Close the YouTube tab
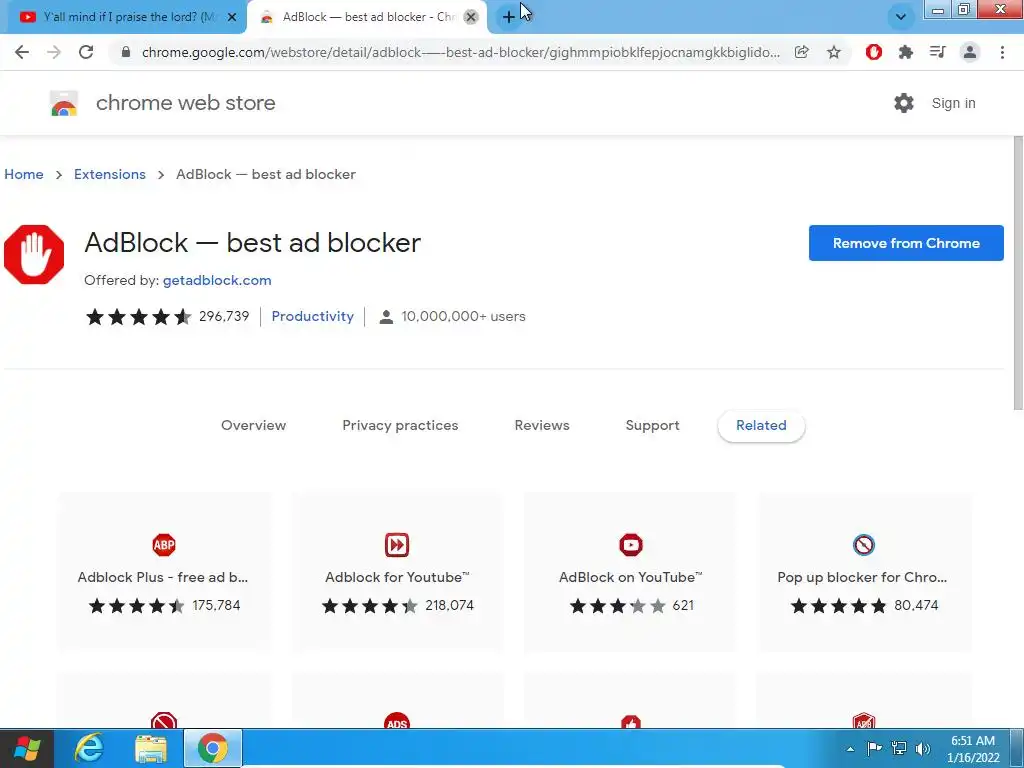The width and height of the screenshot is (1024, 768). pyautogui.click(x=232, y=17)
